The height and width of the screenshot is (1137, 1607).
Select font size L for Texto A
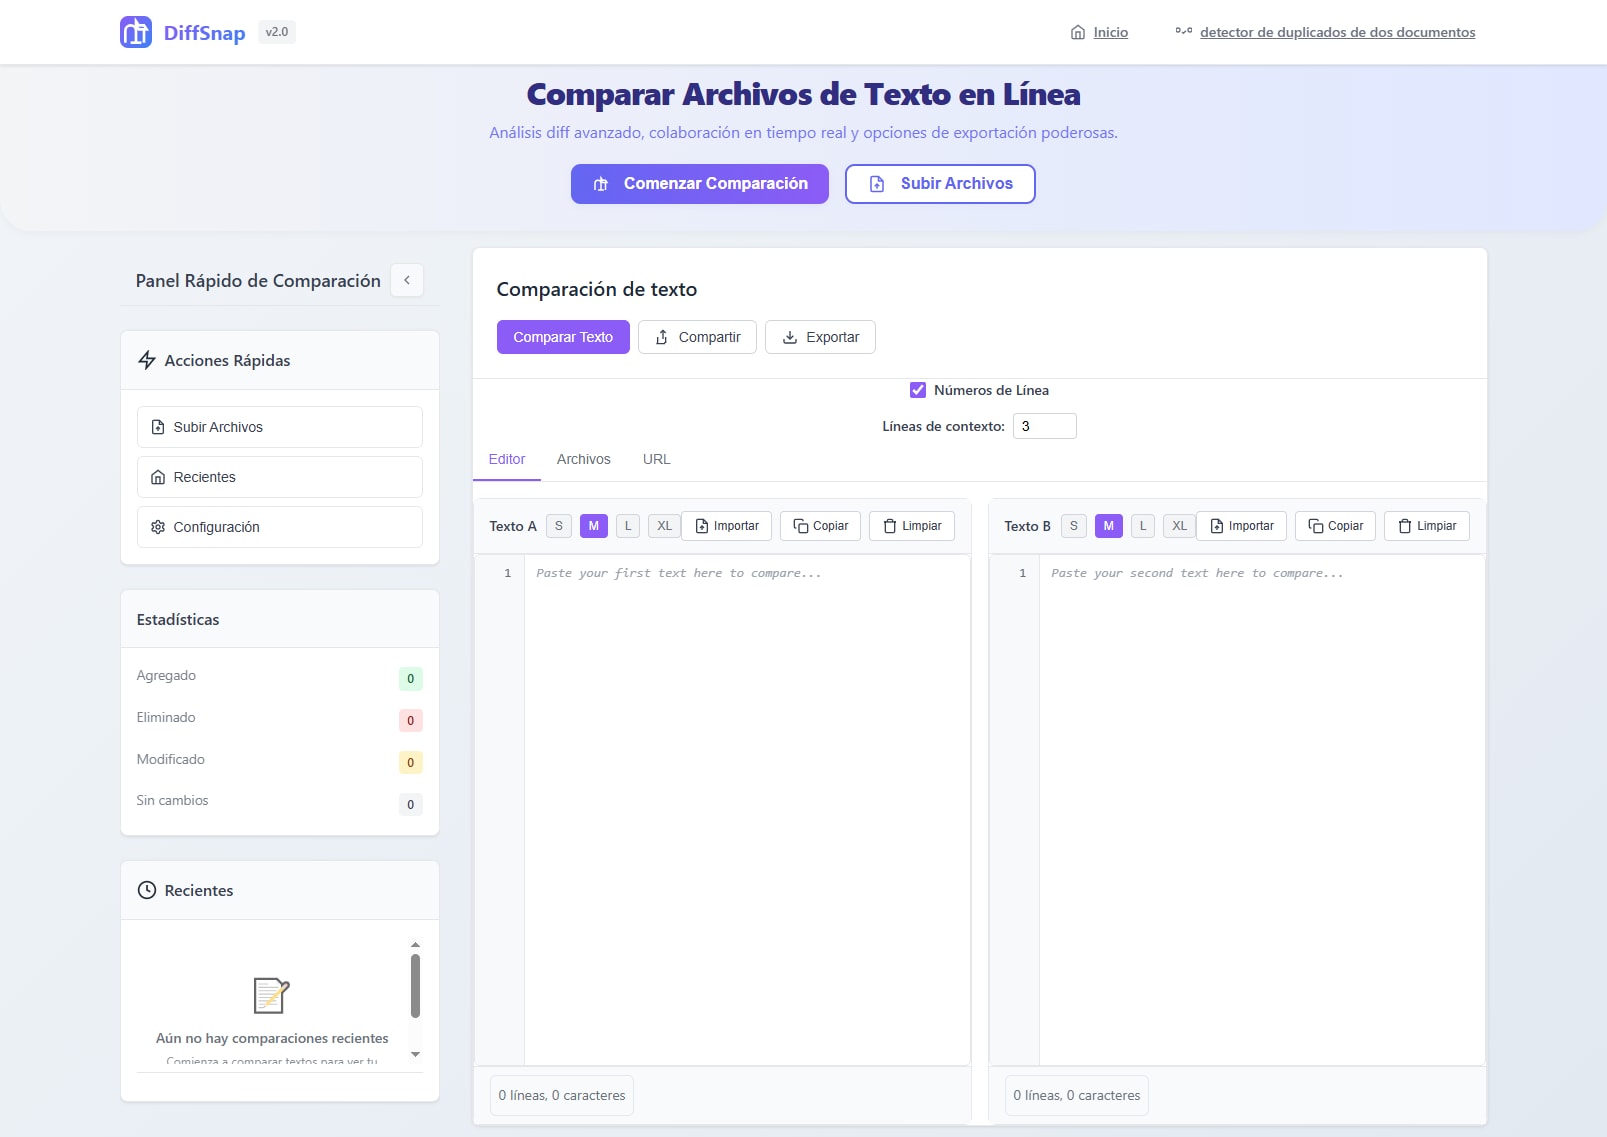pyautogui.click(x=628, y=525)
